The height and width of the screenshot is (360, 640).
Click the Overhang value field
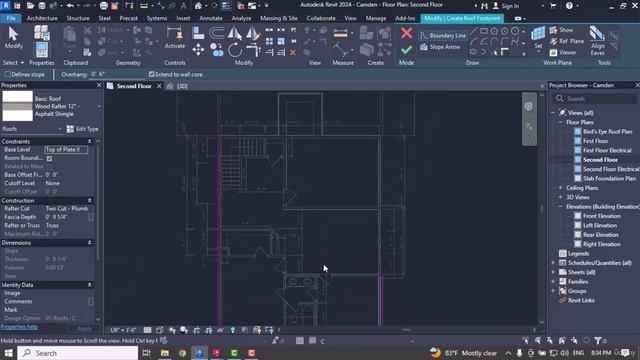pos(116,75)
